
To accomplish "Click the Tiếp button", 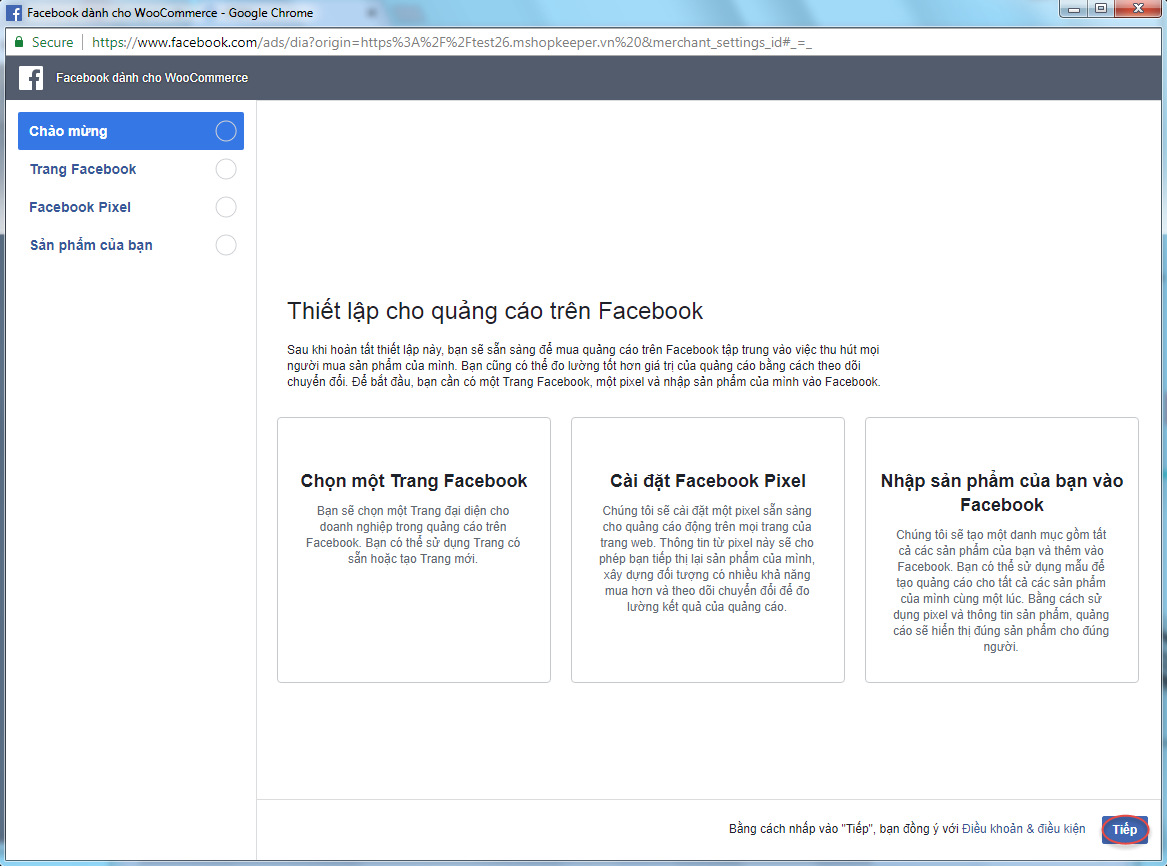I will click(x=1125, y=830).
